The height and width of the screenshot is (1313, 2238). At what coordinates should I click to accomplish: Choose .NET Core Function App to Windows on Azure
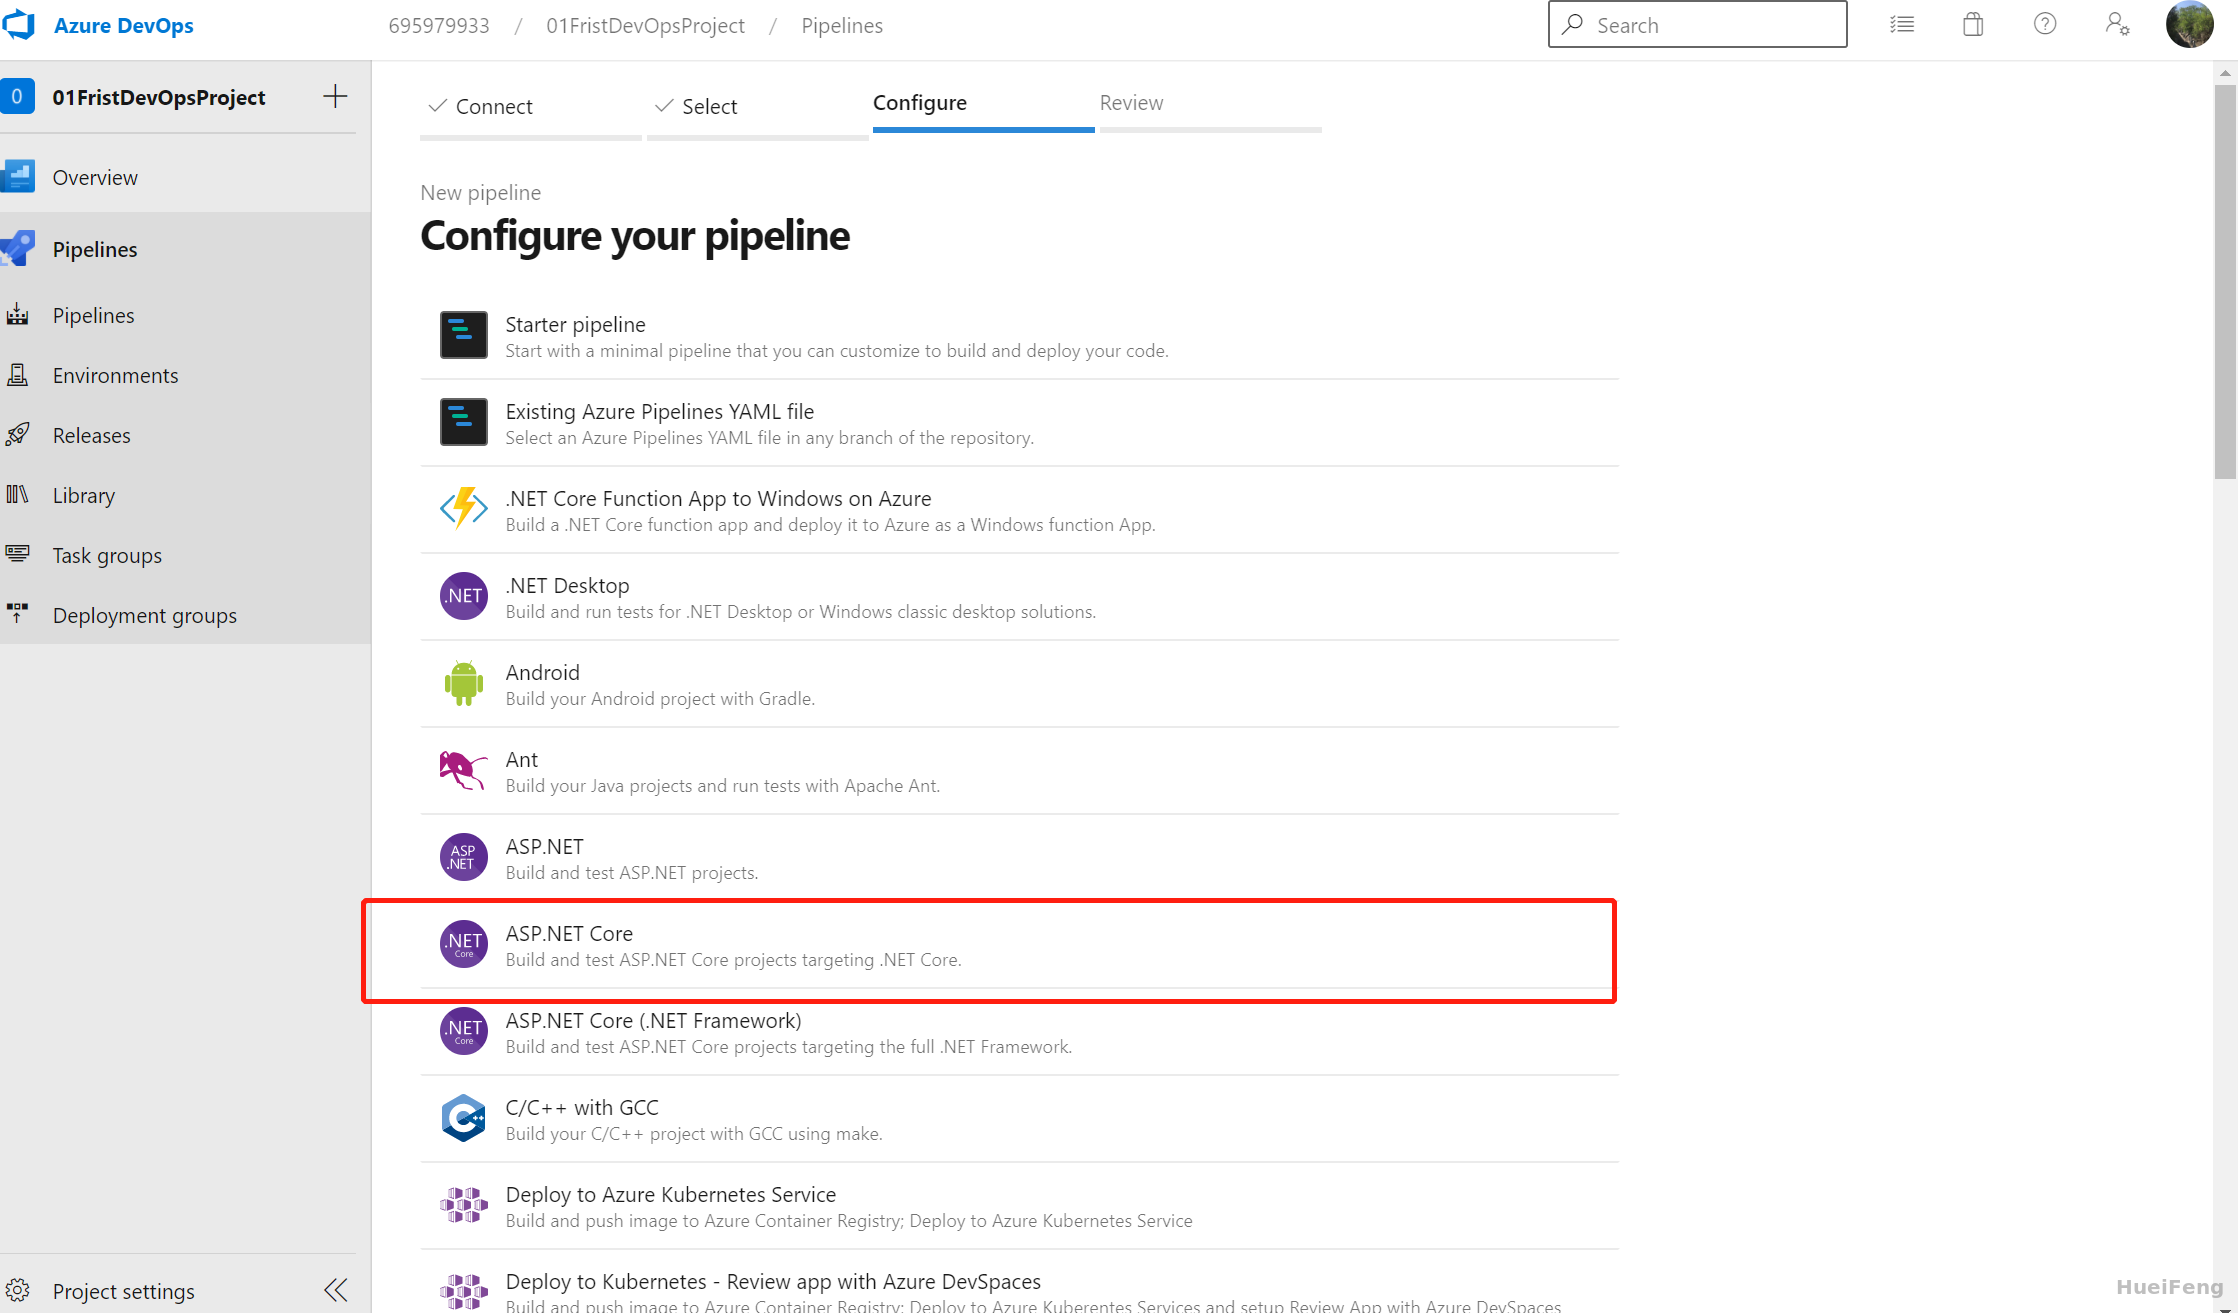tap(718, 498)
